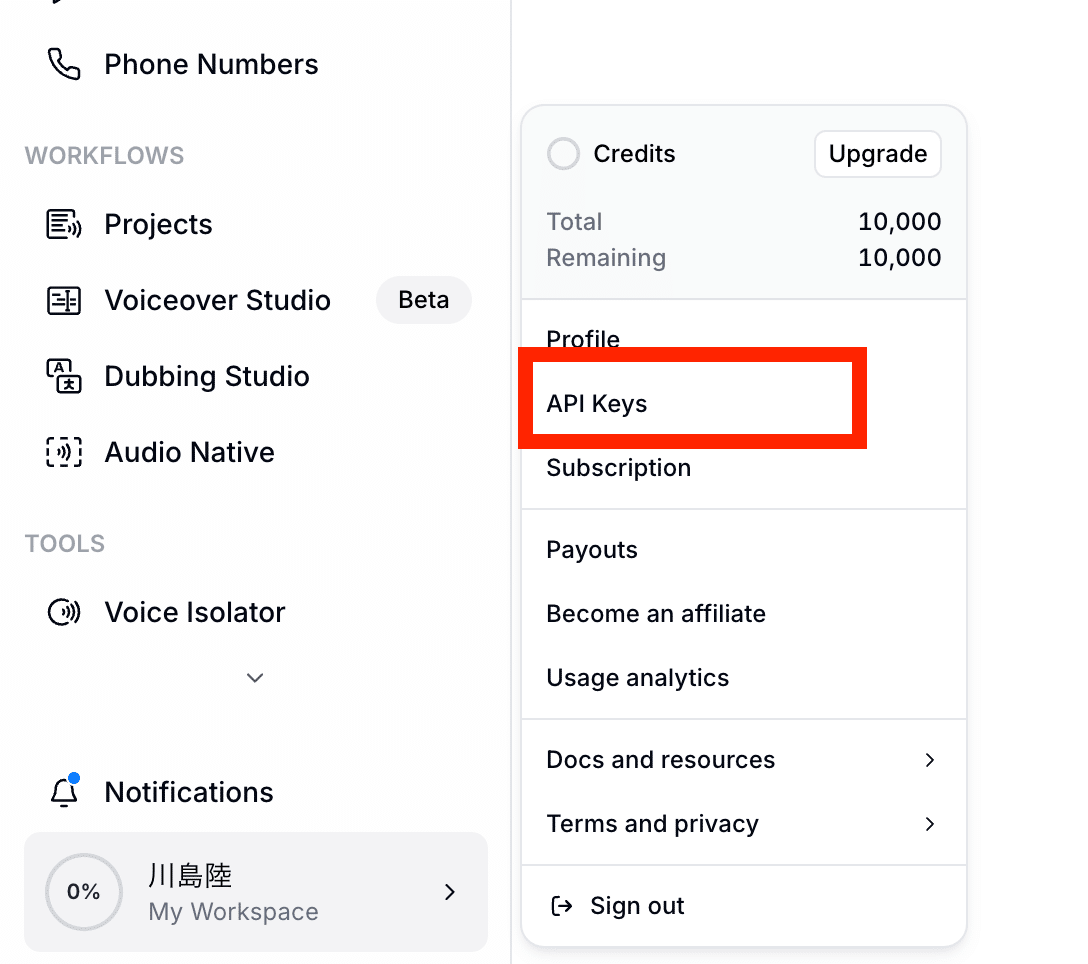Viewport: 1088px width, 964px height.
Task: Open the API Keys menu item
Action: tap(597, 404)
